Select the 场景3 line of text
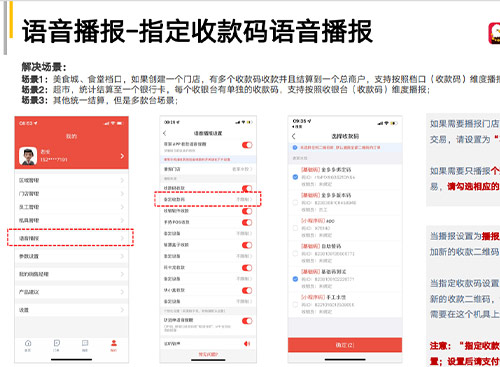This screenshot has height=367, width=500. click(x=100, y=100)
